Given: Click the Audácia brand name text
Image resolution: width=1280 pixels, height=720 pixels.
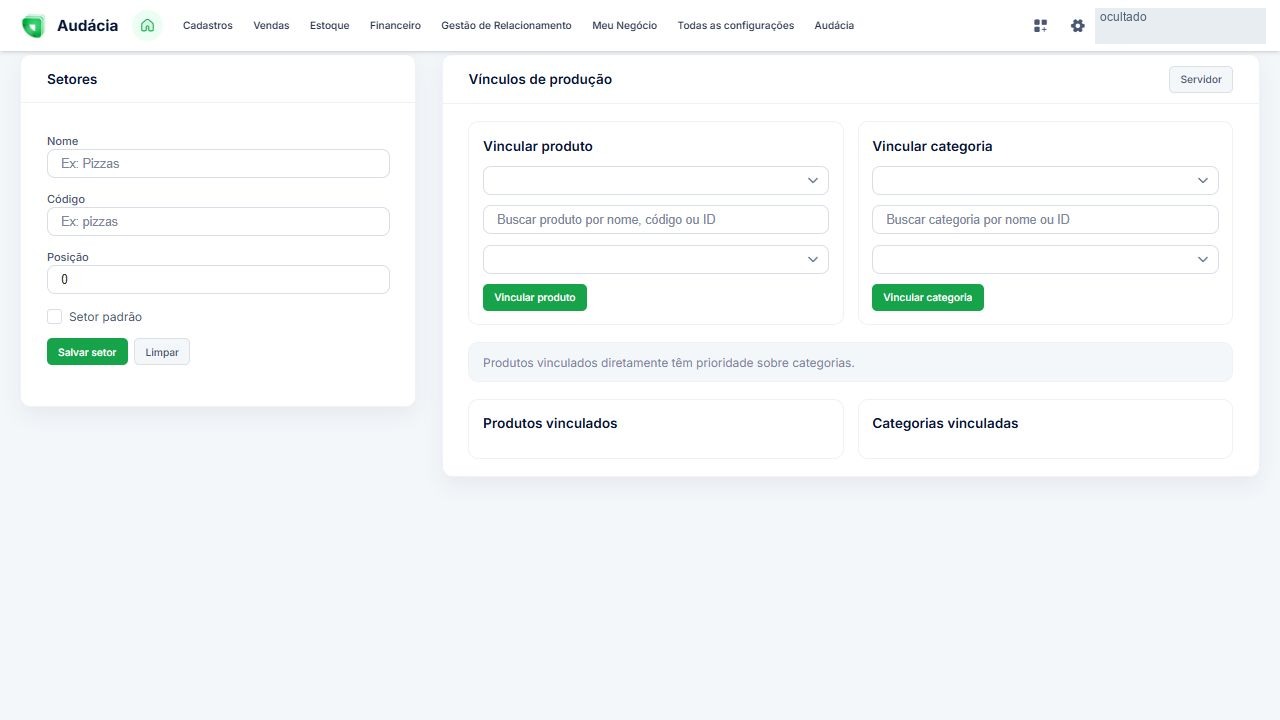Looking at the screenshot, I should tap(87, 26).
